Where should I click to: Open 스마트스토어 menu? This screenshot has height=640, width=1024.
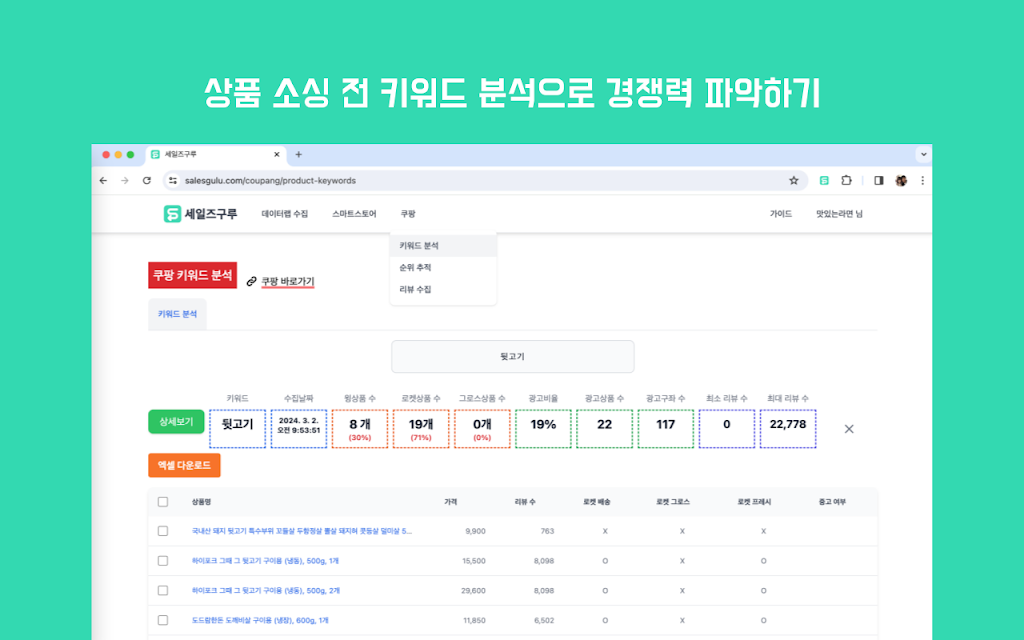[354, 214]
